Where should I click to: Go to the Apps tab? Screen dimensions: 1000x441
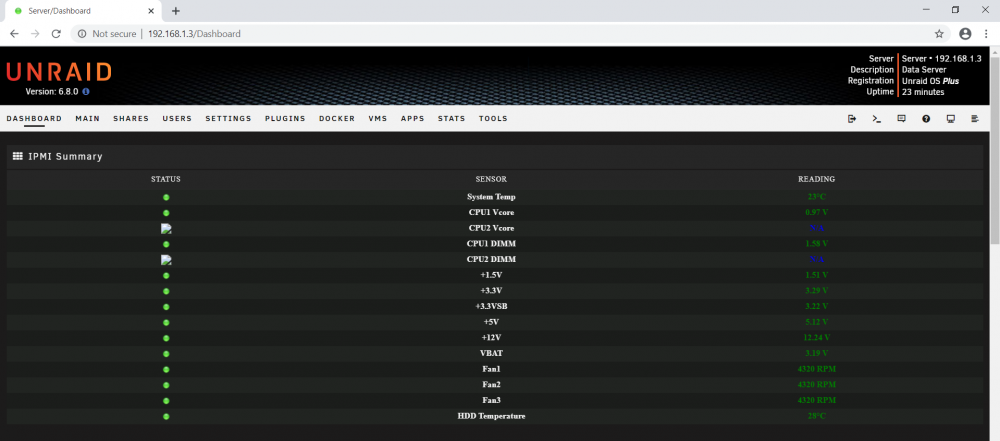tap(413, 119)
